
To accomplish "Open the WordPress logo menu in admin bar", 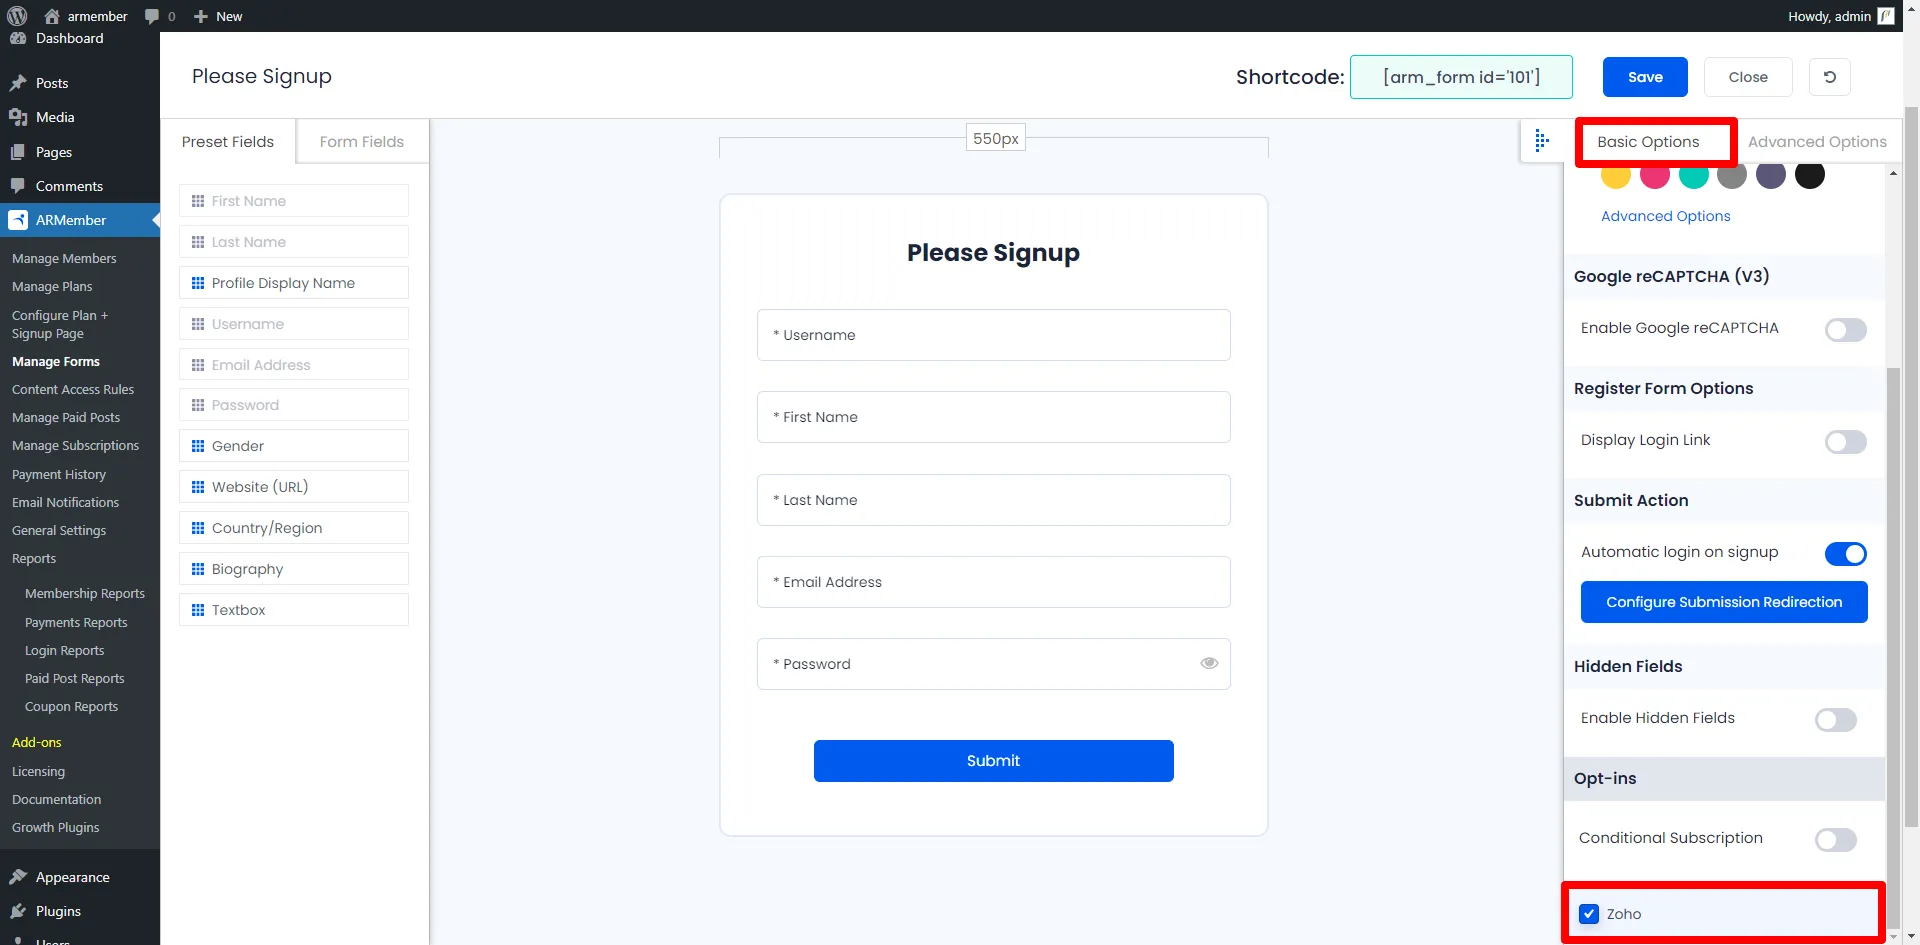I will [x=16, y=16].
